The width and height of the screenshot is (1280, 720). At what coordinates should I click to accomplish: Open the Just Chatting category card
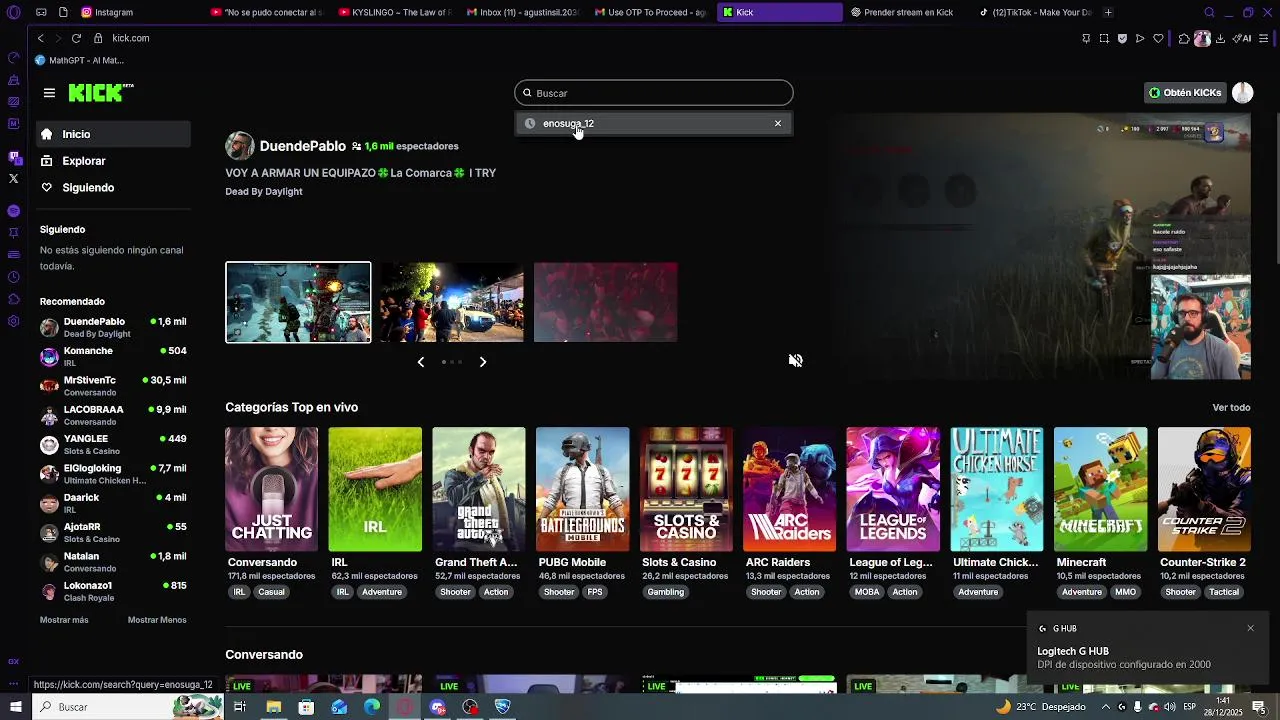271,490
